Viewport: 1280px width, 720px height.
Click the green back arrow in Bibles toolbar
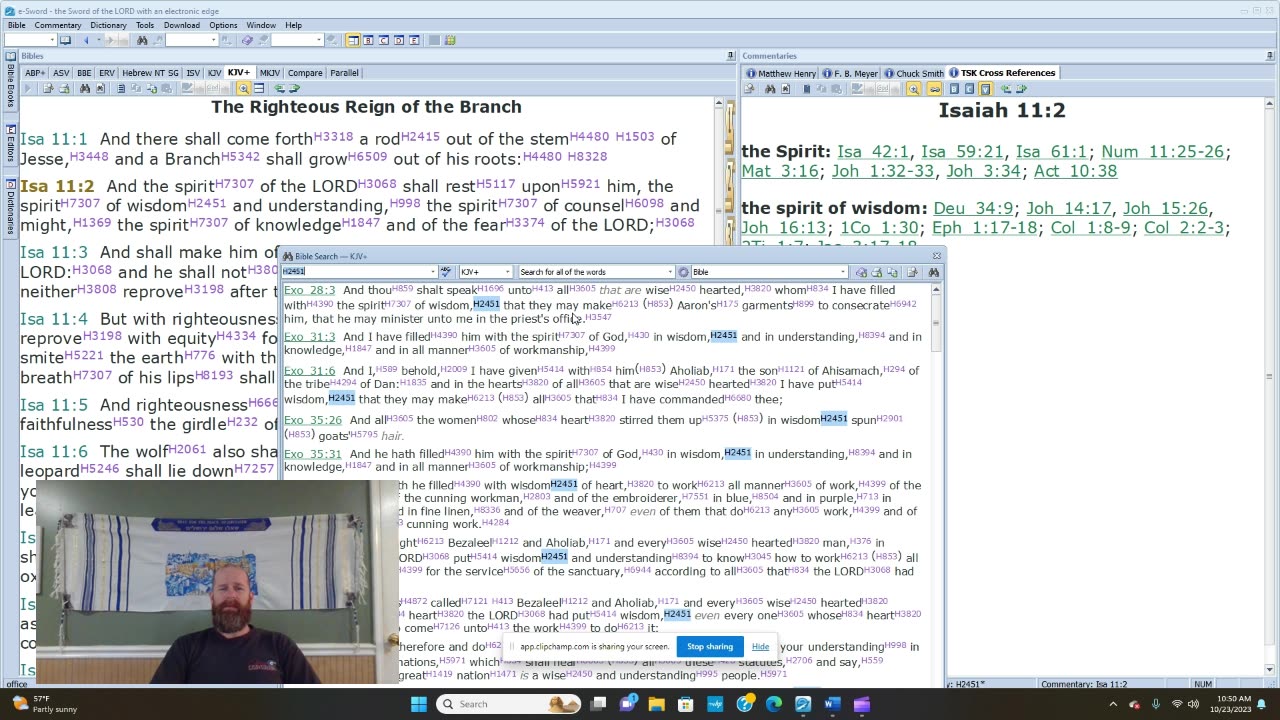(x=279, y=89)
